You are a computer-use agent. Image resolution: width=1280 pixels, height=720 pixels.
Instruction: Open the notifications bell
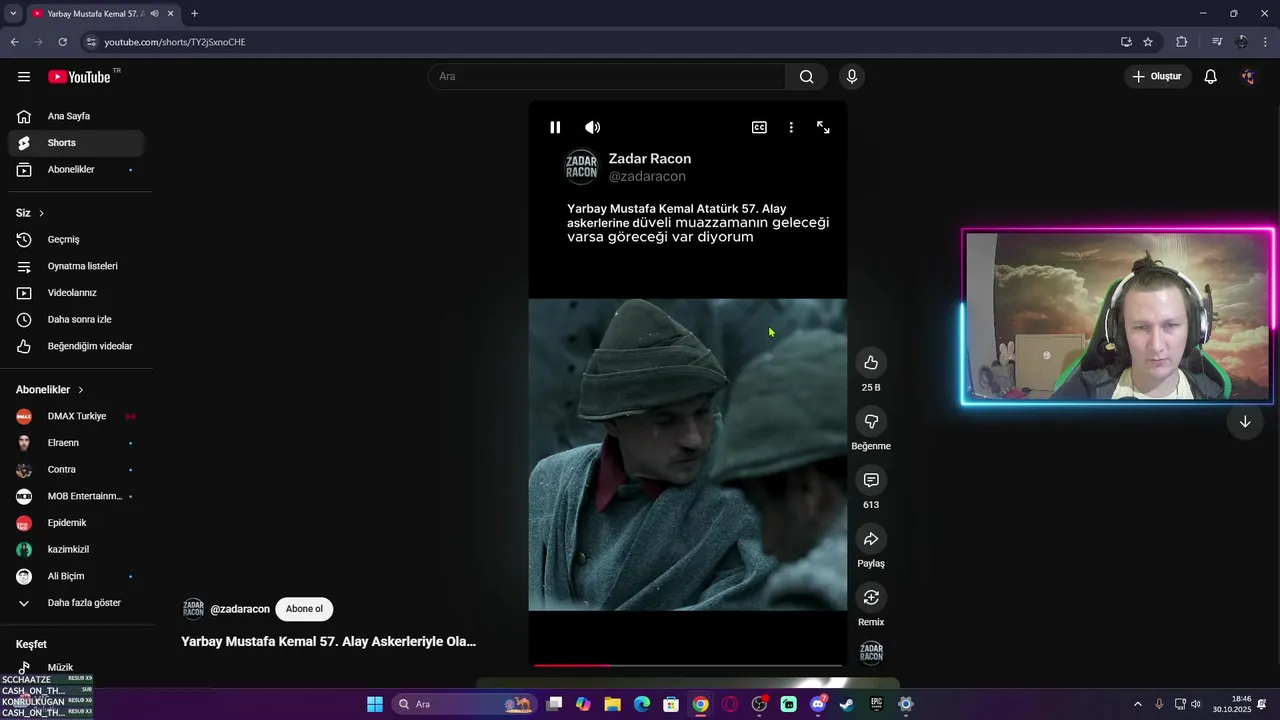click(x=1210, y=77)
